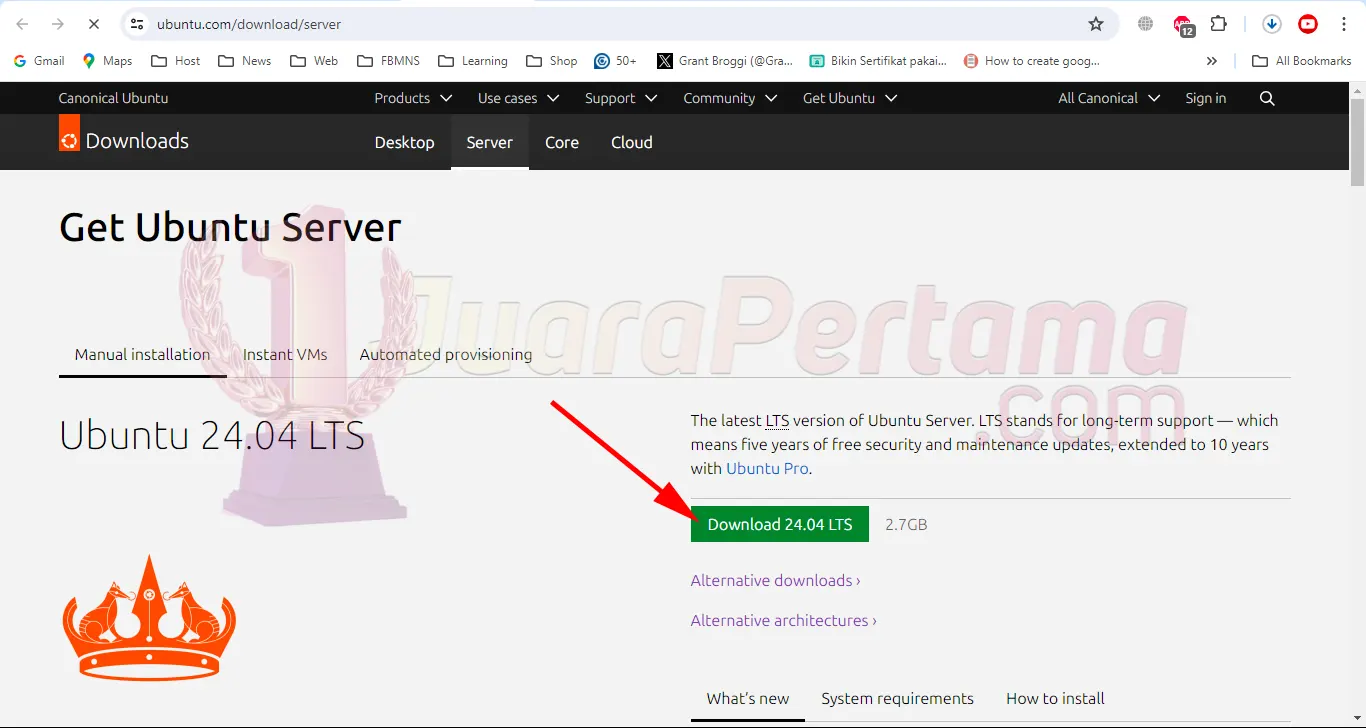The width and height of the screenshot is (1366, 728).
Task: Expand the Community dropdown menu
Action: tap(730, 98)
